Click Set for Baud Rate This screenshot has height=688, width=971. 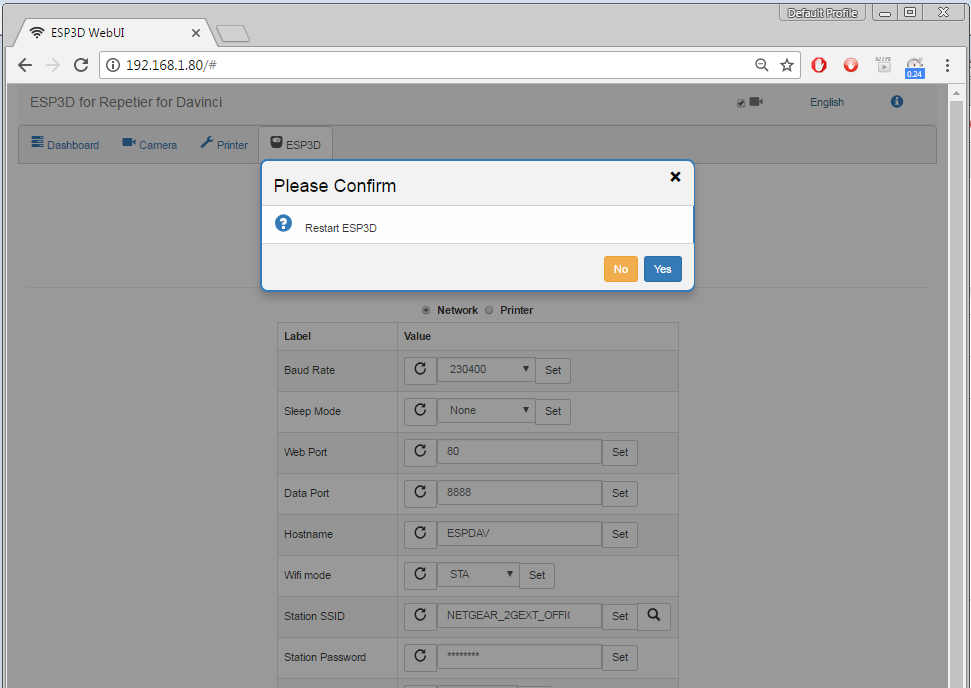553,370
